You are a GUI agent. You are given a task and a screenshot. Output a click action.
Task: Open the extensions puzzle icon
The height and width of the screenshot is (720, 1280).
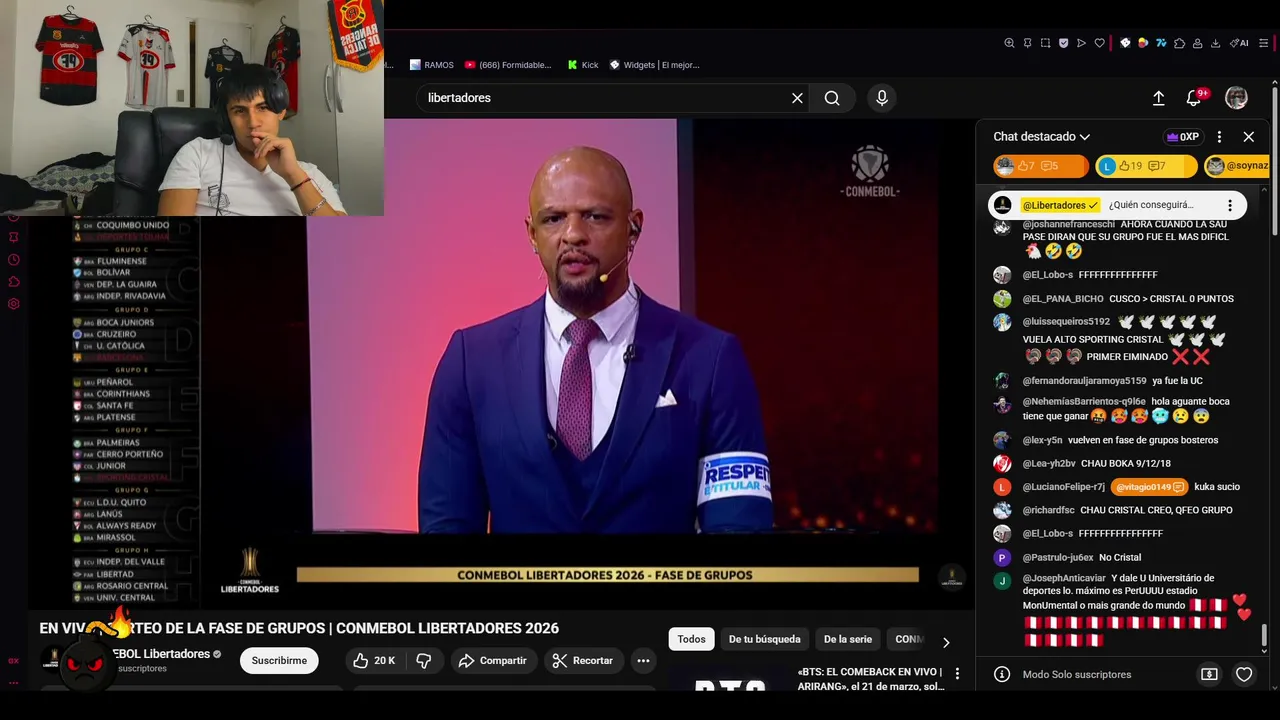[x=1180, y=43]
